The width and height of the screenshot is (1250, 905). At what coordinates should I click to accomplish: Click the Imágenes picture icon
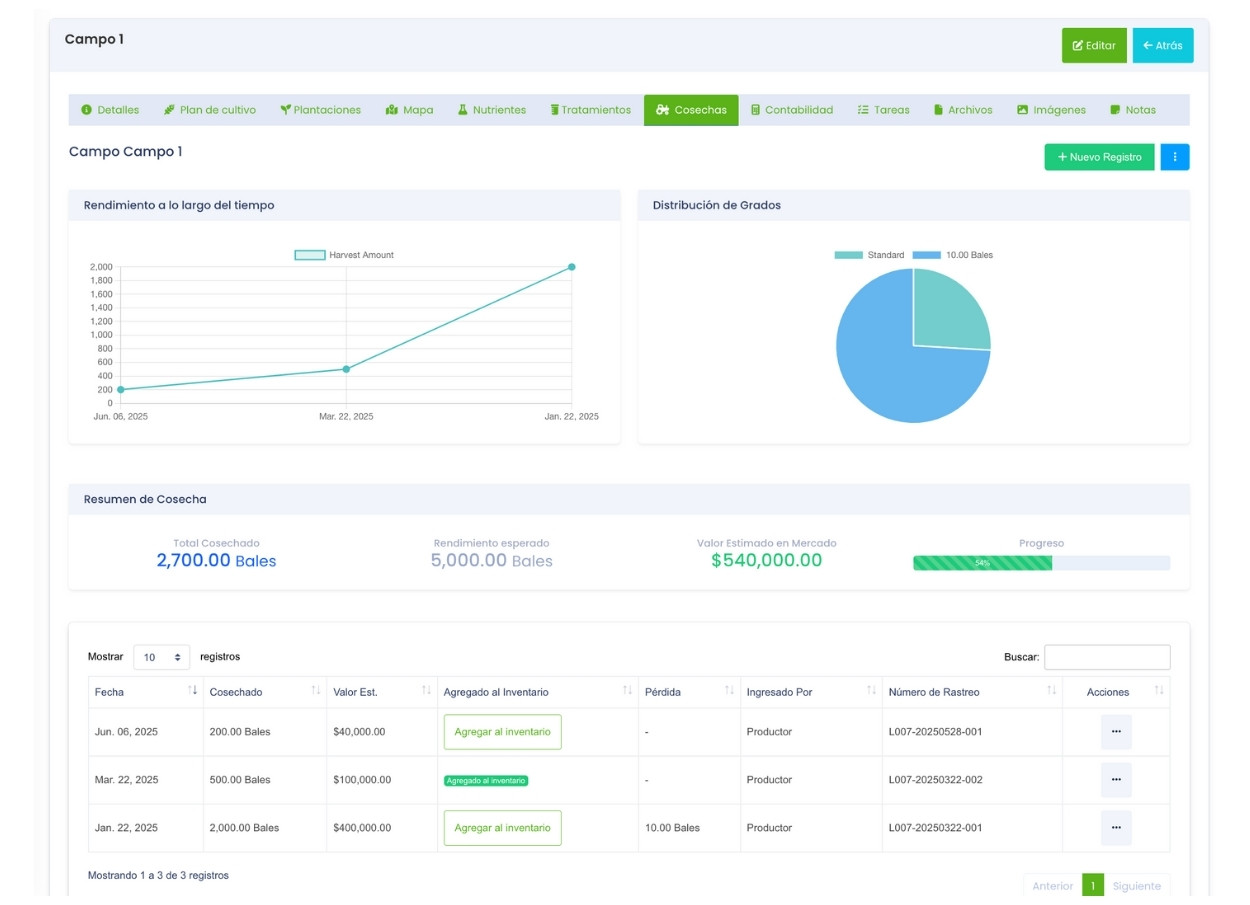1022,110
